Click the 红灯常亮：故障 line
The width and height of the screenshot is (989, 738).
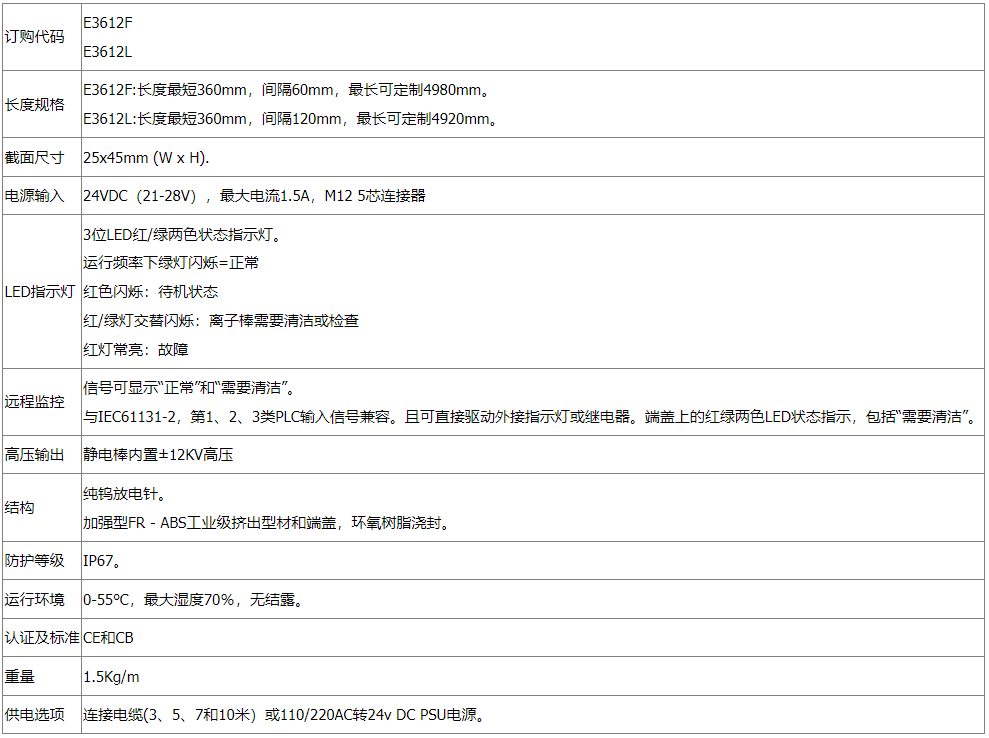point(135,350)
